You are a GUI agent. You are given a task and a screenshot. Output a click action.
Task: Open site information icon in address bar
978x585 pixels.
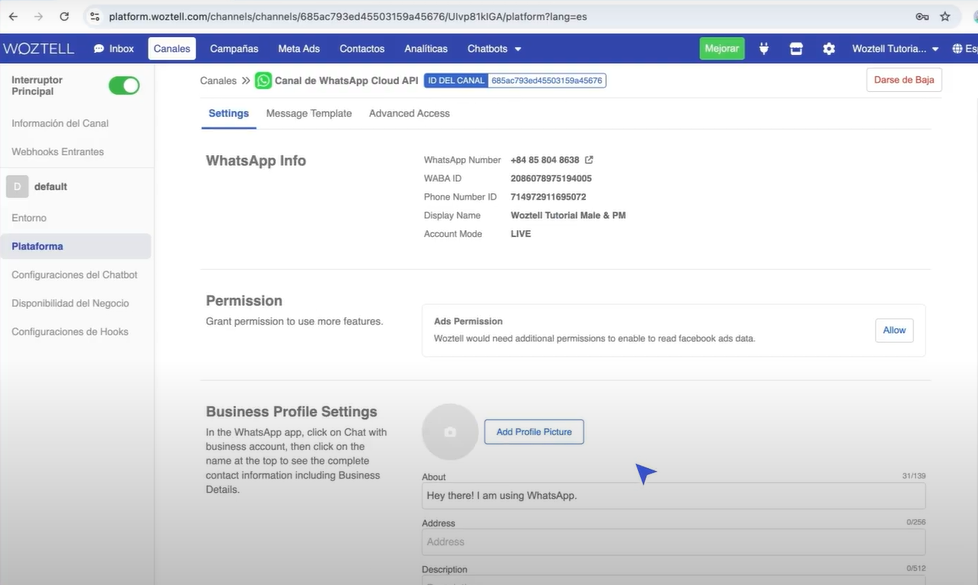pos(95,17)
